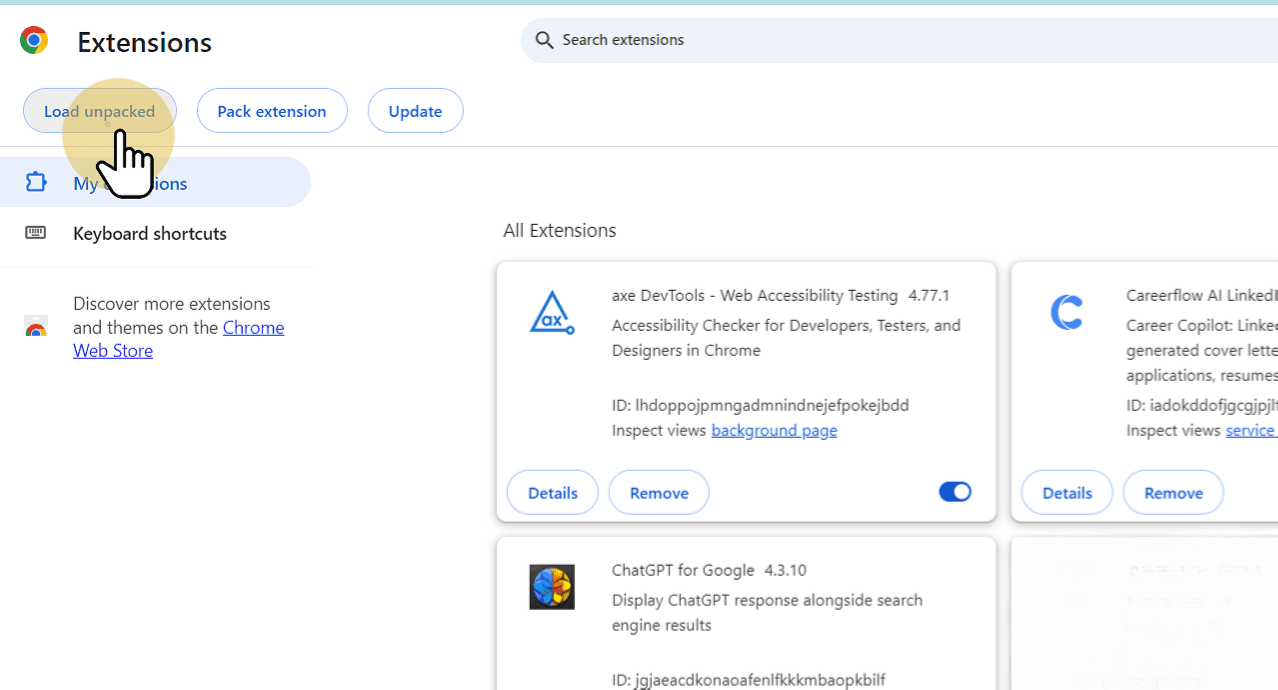Click ChatGPT for Google description text

pos(767,613)
